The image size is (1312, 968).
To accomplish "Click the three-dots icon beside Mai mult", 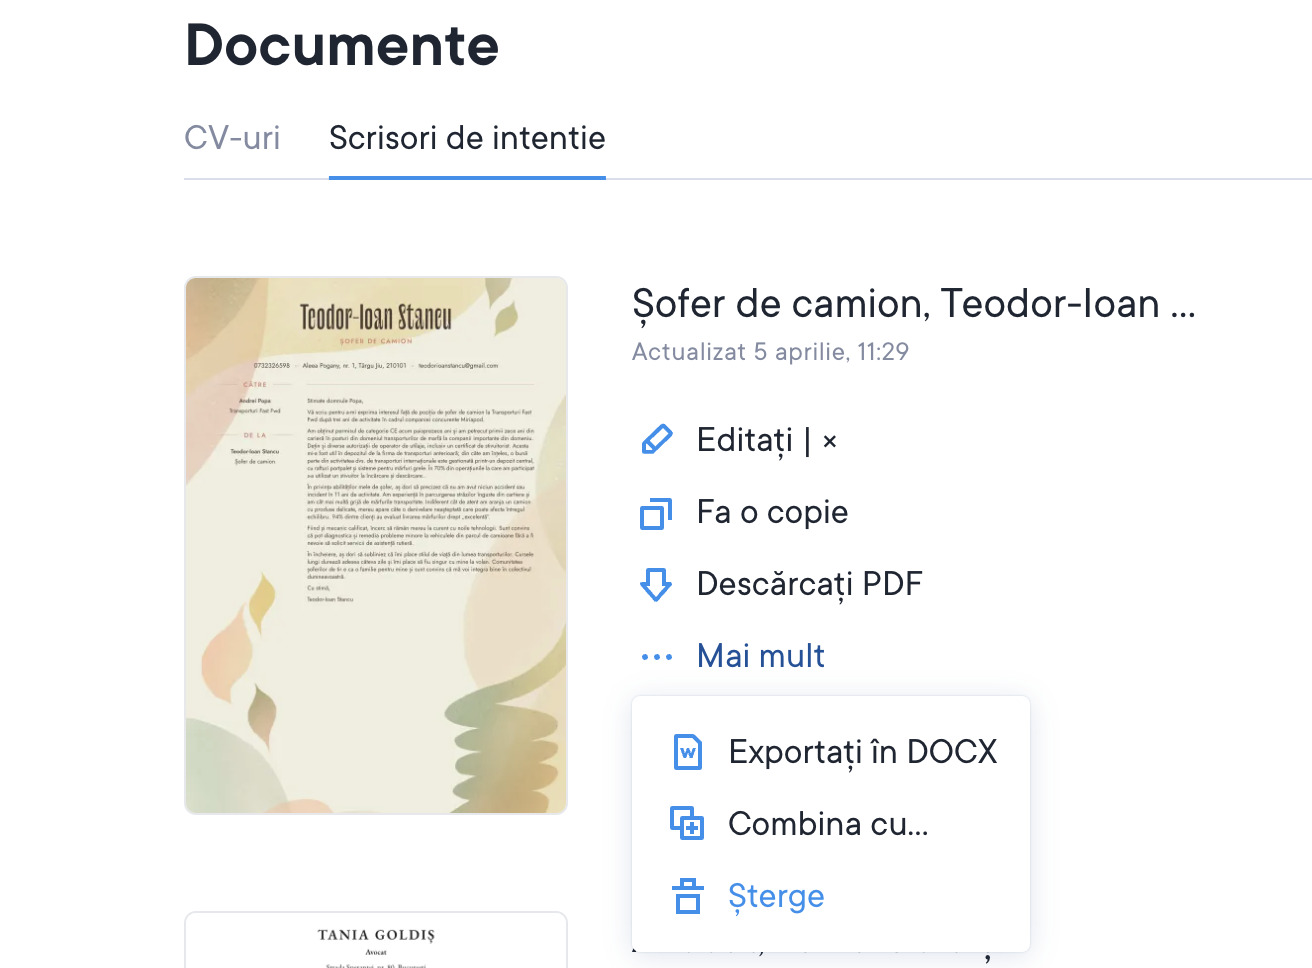I will pos(656,657).
